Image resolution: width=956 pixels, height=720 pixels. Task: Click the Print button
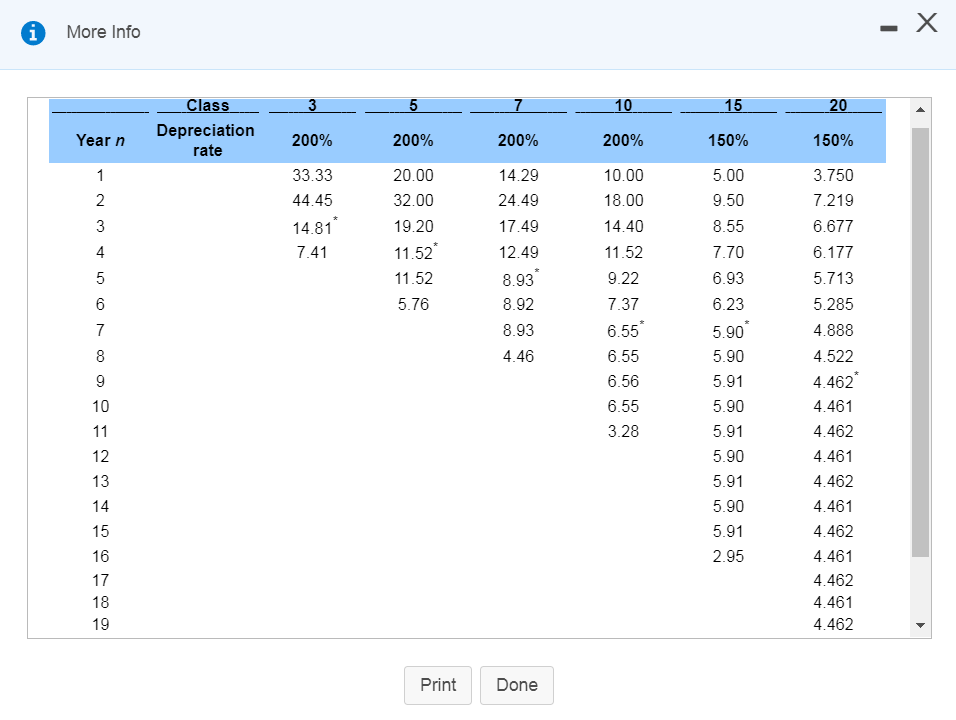pyautogui.click(x=438, y=685)
